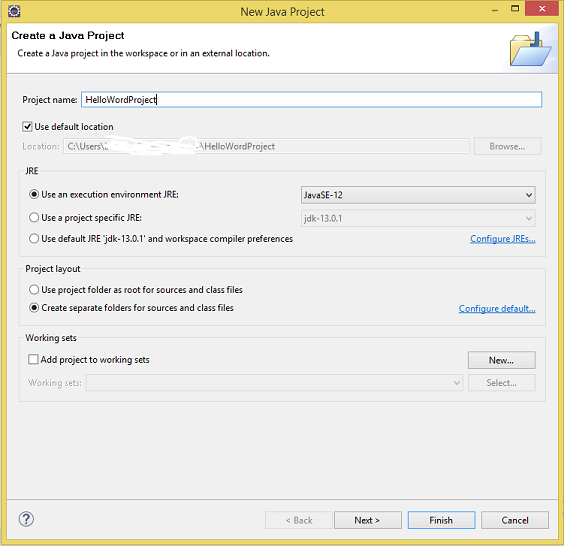Image resolution: width=564 pixels, height=546 pixels.
Task: Close the New Java Project dialog
Action: [x=542, y=9]
